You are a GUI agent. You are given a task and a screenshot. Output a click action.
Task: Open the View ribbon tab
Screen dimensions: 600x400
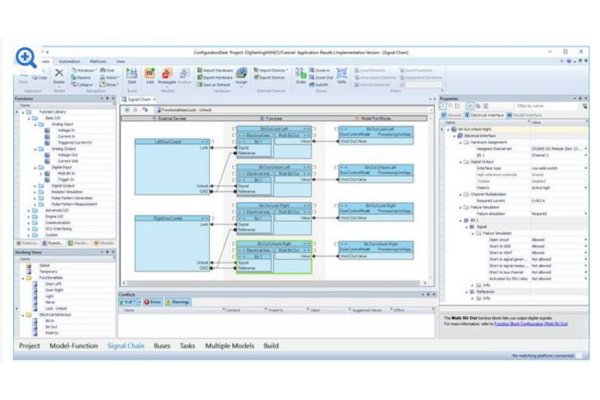coord(121,61)
